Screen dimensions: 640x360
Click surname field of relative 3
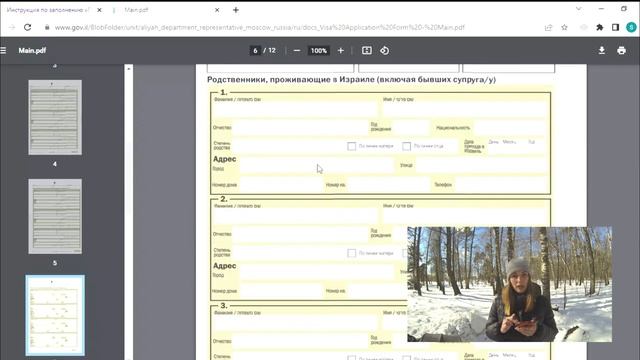pyautogui.click(x=295, y=323)
